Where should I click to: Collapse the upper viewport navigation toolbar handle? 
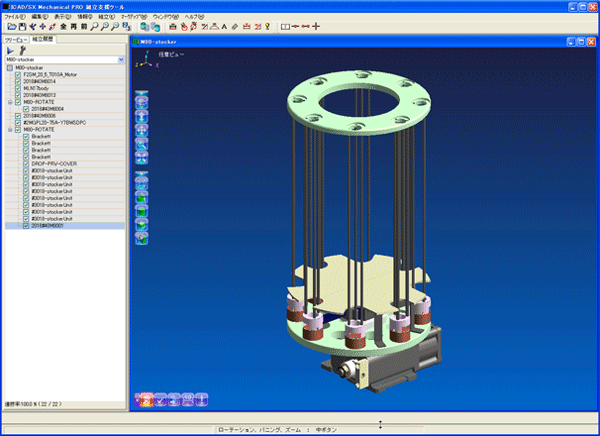[142, 93]
